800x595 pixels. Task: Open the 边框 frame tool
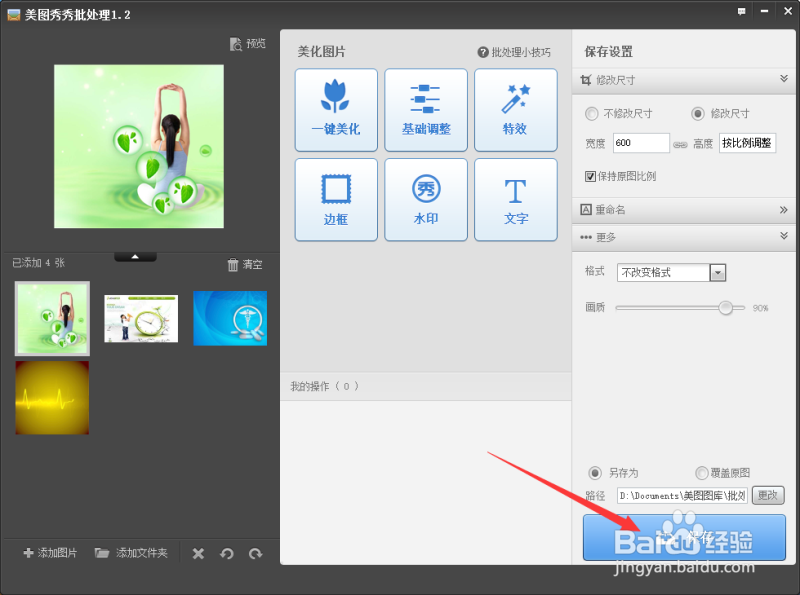point(336,199)
